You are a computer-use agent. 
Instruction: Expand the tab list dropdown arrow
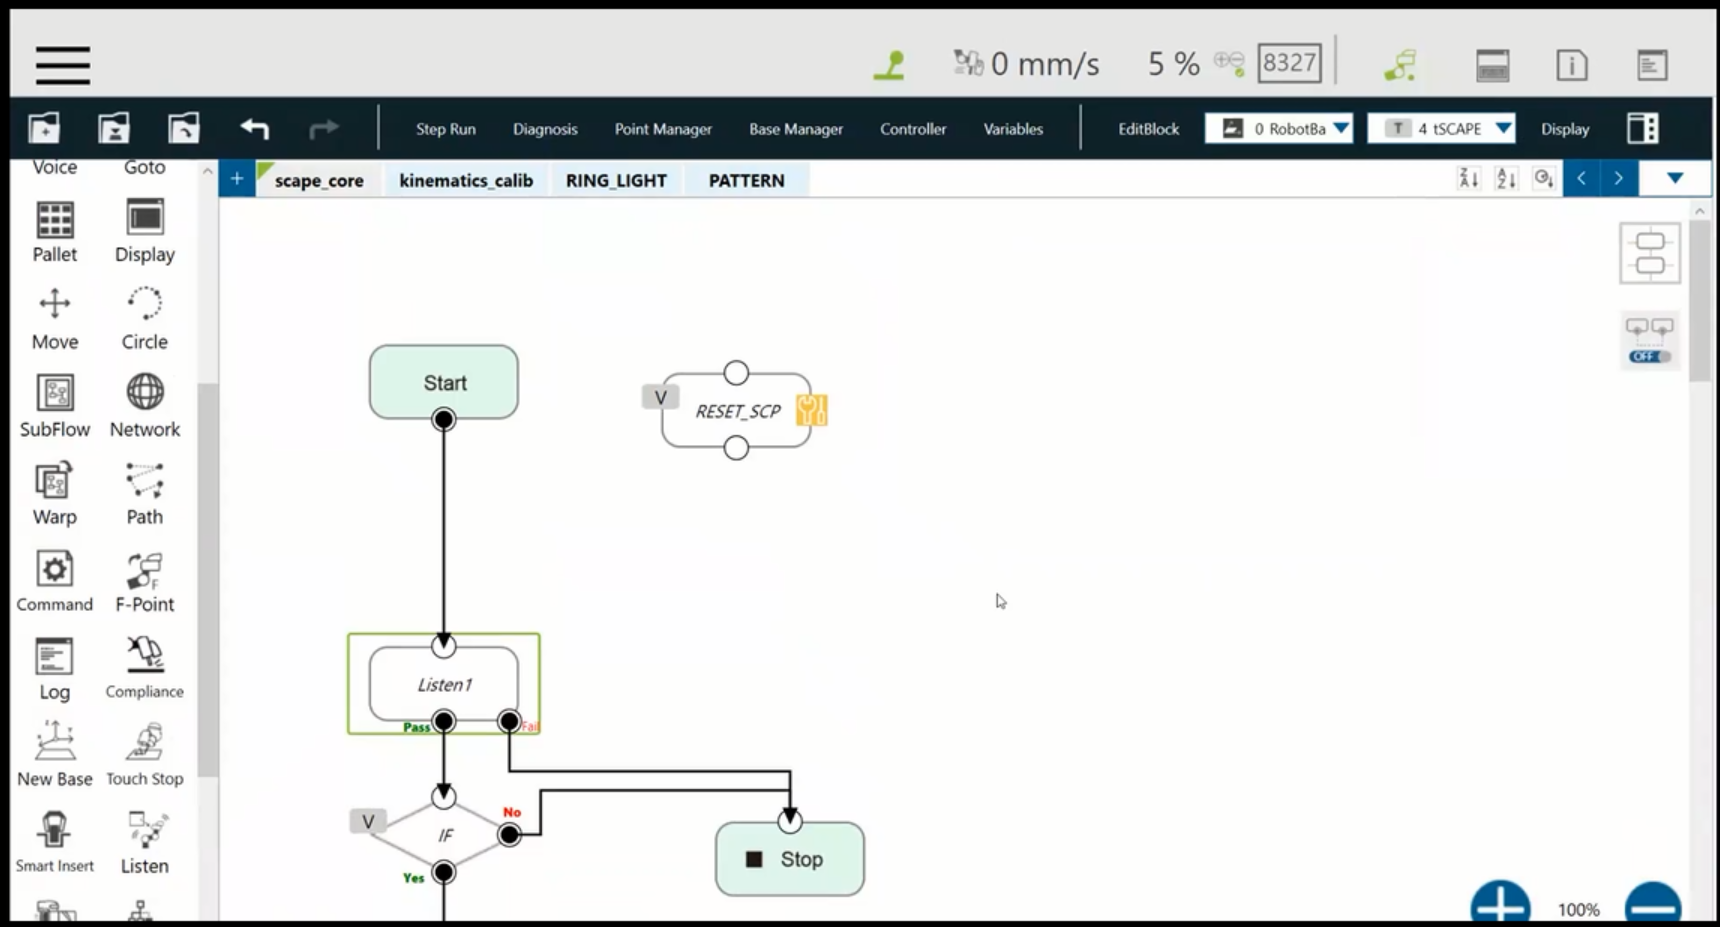(1675, 179)
